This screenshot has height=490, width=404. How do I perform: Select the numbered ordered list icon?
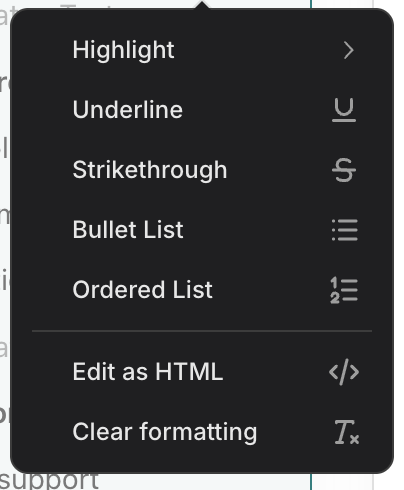(344, 291)
